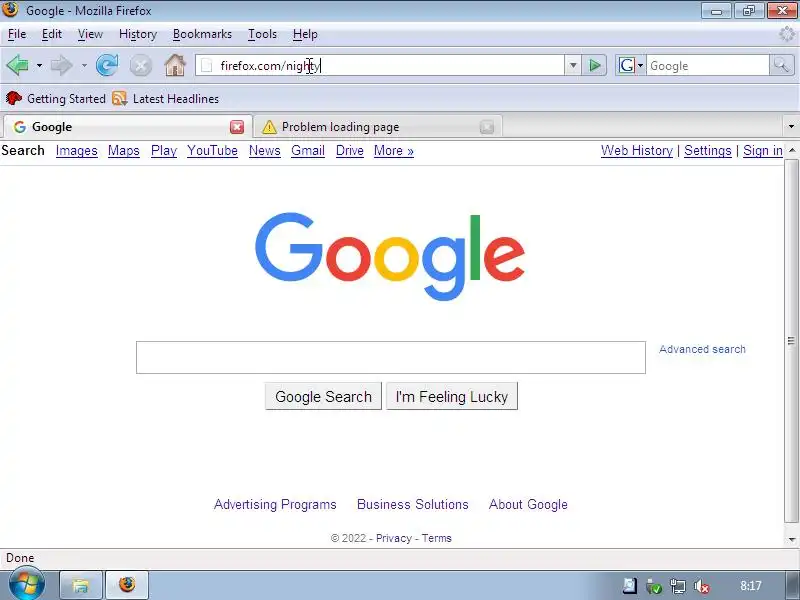Screen dimensions: 800x600
Task: Open the Getting Started bookmark
Action: pyautogui.click(x=56, y=98)
